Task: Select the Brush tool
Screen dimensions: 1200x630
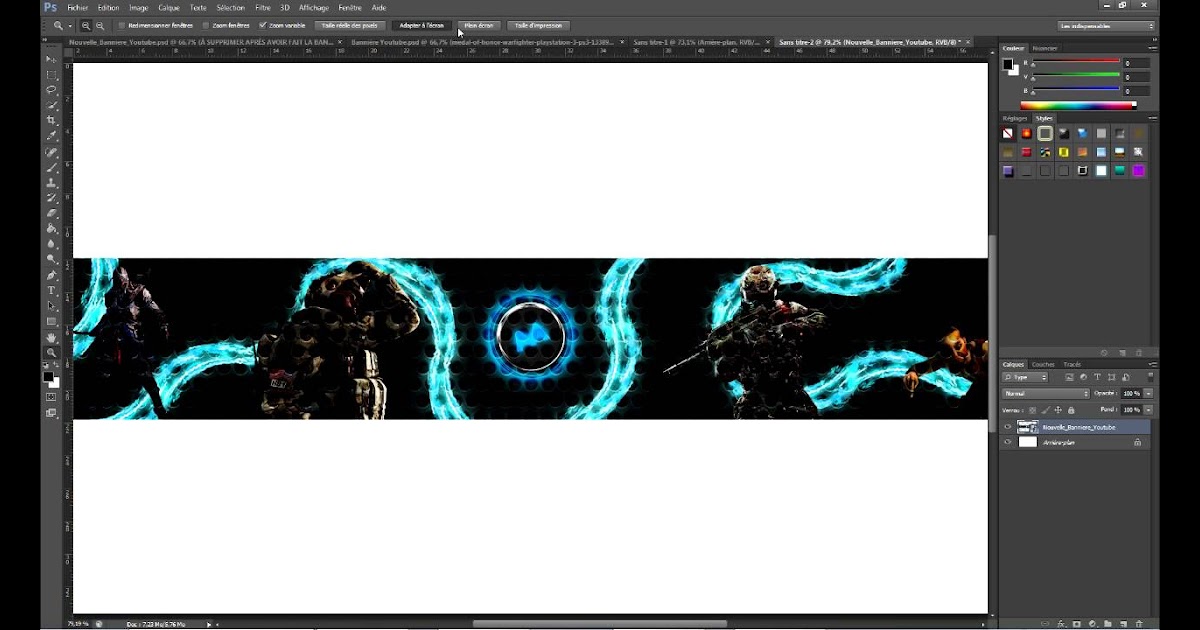Action: (x=52, y=168)
